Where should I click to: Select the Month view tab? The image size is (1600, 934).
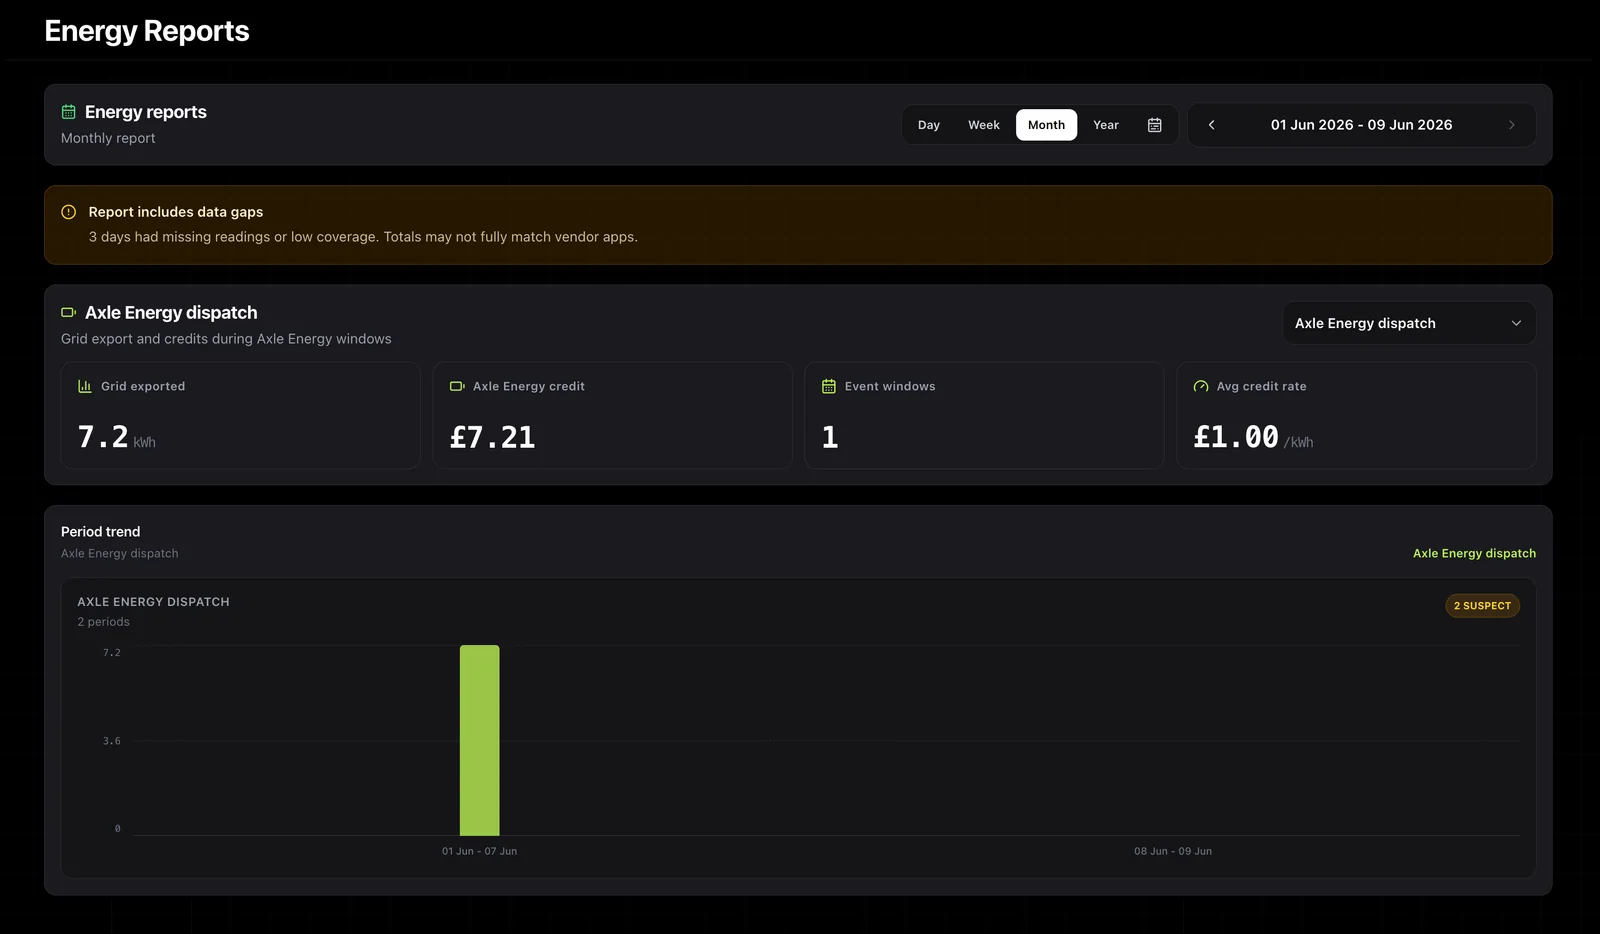click(1046, 125)
